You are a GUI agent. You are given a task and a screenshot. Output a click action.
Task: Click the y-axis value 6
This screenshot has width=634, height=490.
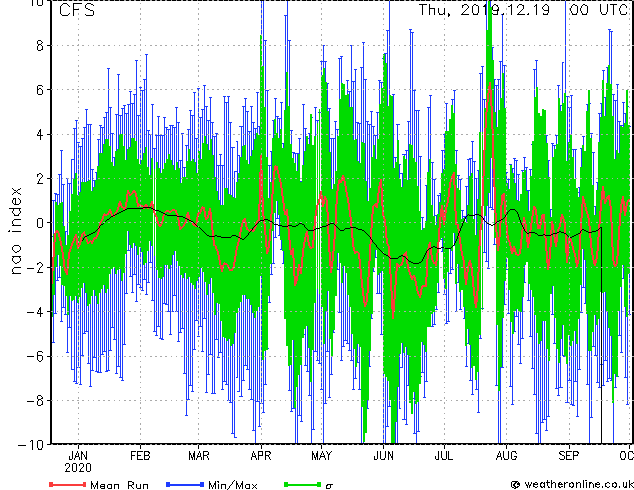(x=40, y=90)
